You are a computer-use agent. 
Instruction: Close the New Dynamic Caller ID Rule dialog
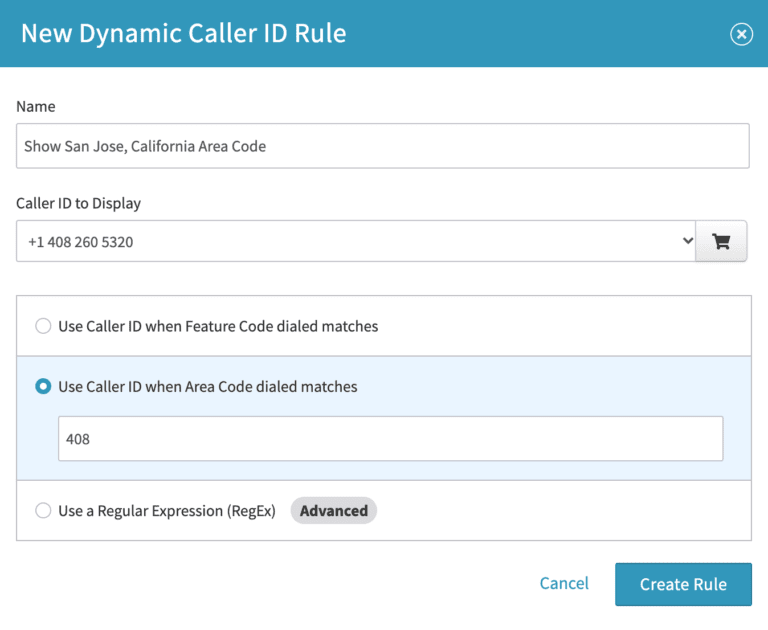741,34
